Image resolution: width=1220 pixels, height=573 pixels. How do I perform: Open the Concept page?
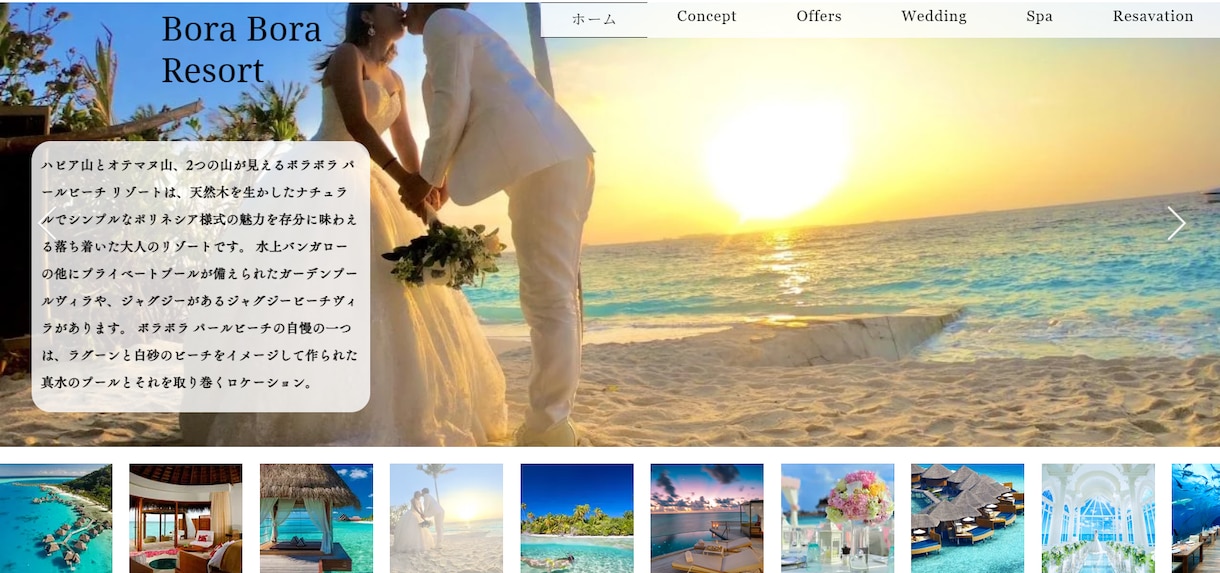coord(706,17)
